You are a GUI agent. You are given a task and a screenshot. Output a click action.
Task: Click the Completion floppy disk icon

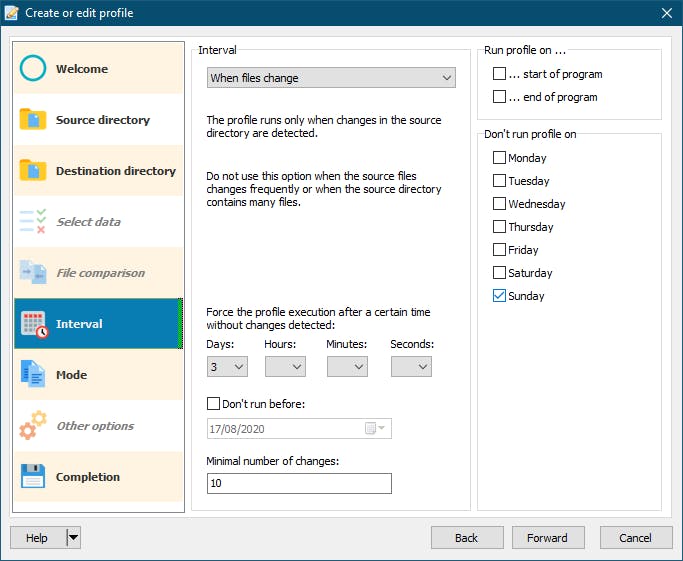click(33, 477)
